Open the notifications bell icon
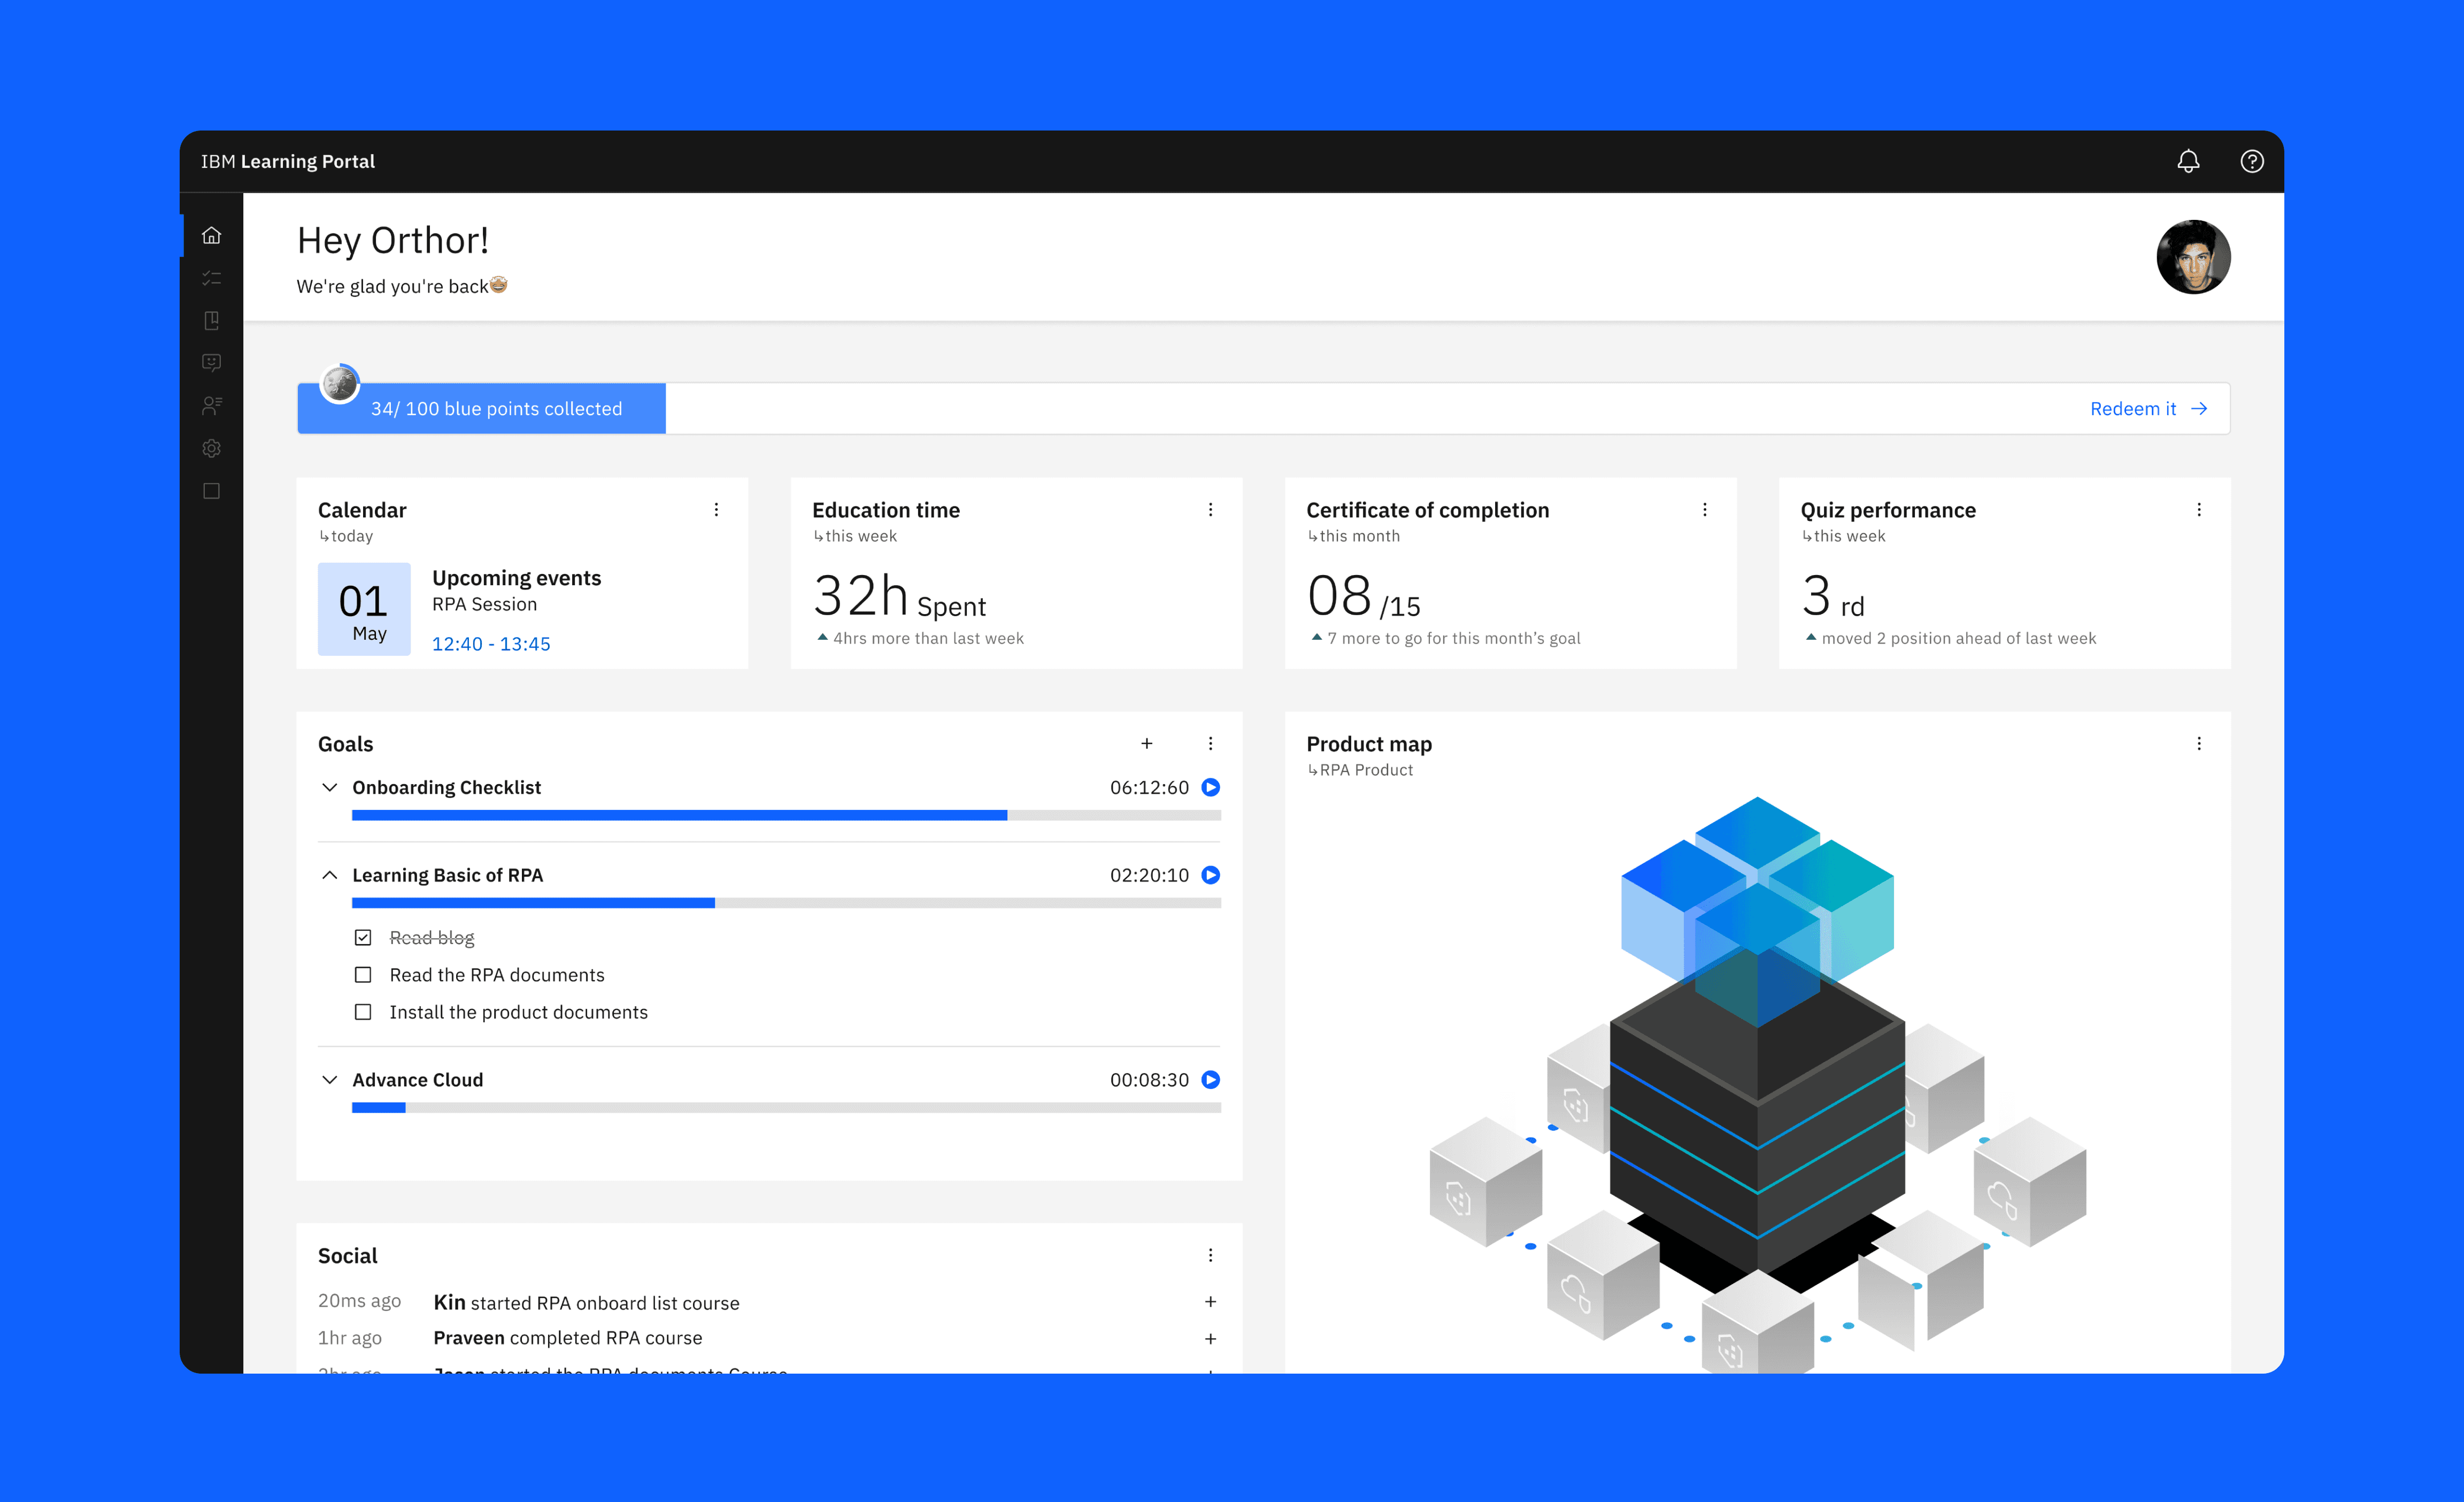This screenshot has height=1502, width=2464. tap(2187, 161)
